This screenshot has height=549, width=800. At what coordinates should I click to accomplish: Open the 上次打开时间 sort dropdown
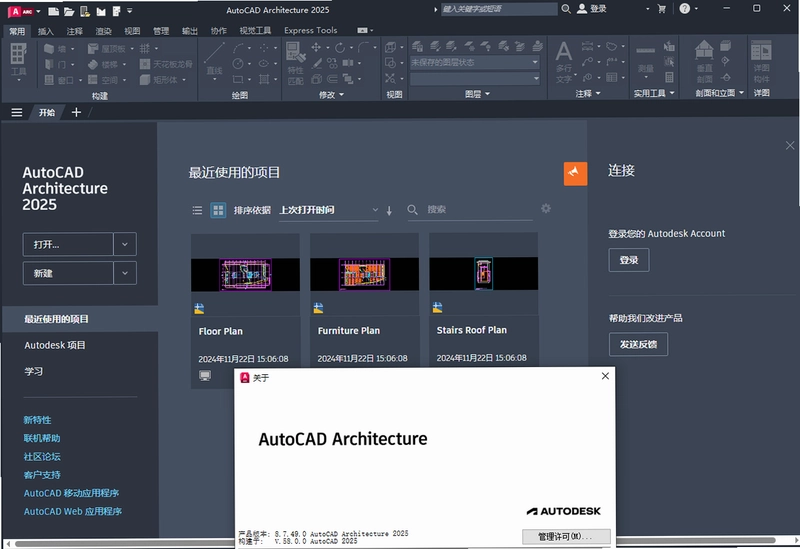pyautogui.click(x=329, y=210)
